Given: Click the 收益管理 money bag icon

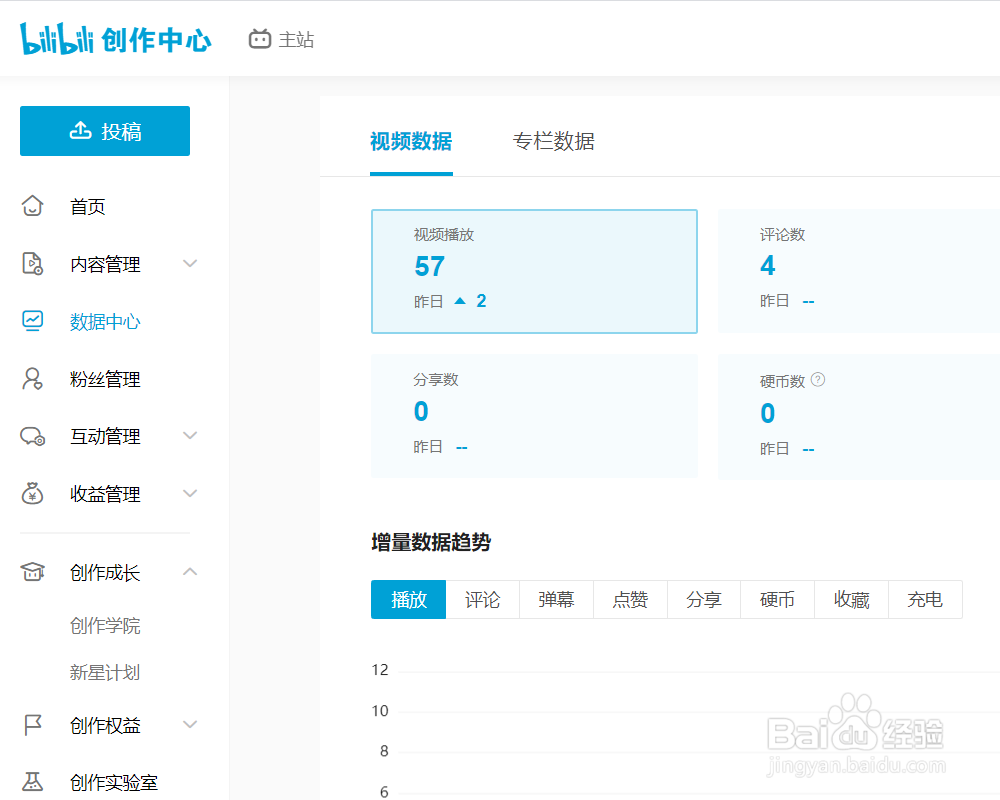Looking at the screenshot, I should click(33, 494).
